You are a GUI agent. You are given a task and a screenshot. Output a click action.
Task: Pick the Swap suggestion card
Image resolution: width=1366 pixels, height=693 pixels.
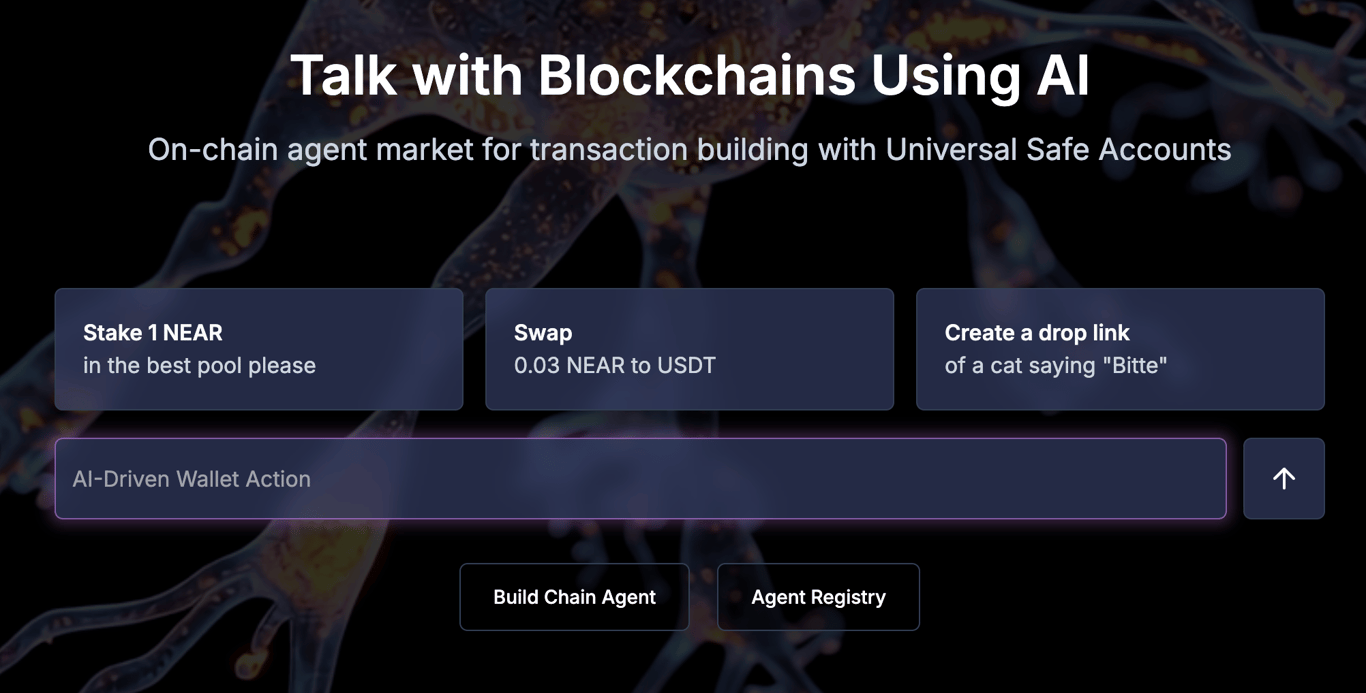(x=689, y=349)
